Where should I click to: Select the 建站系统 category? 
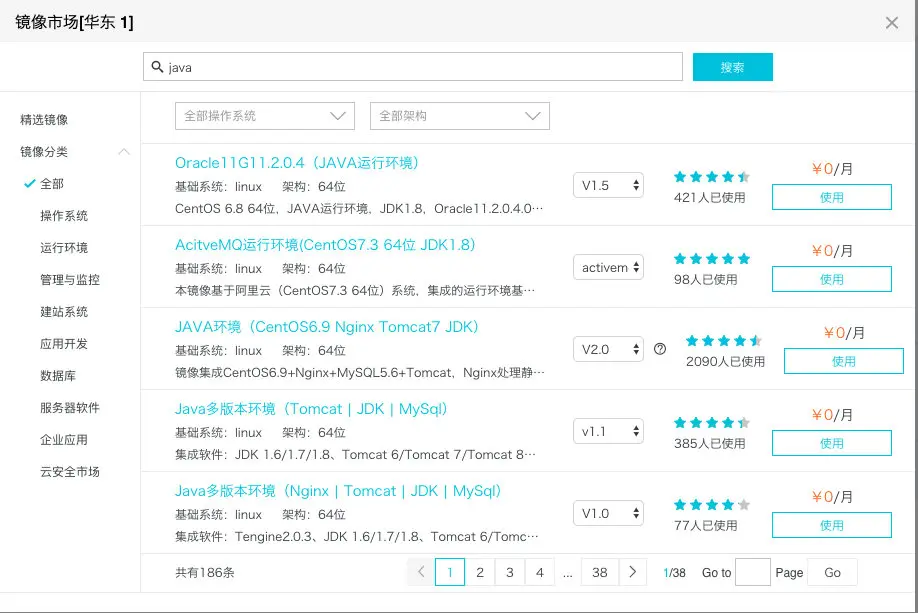click(64, 312)
